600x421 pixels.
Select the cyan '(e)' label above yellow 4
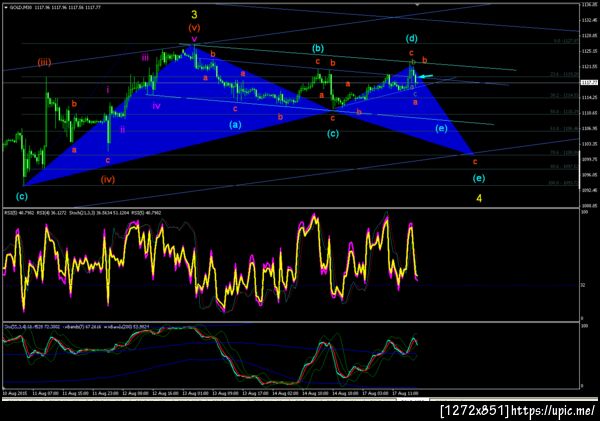pos(479,178)
